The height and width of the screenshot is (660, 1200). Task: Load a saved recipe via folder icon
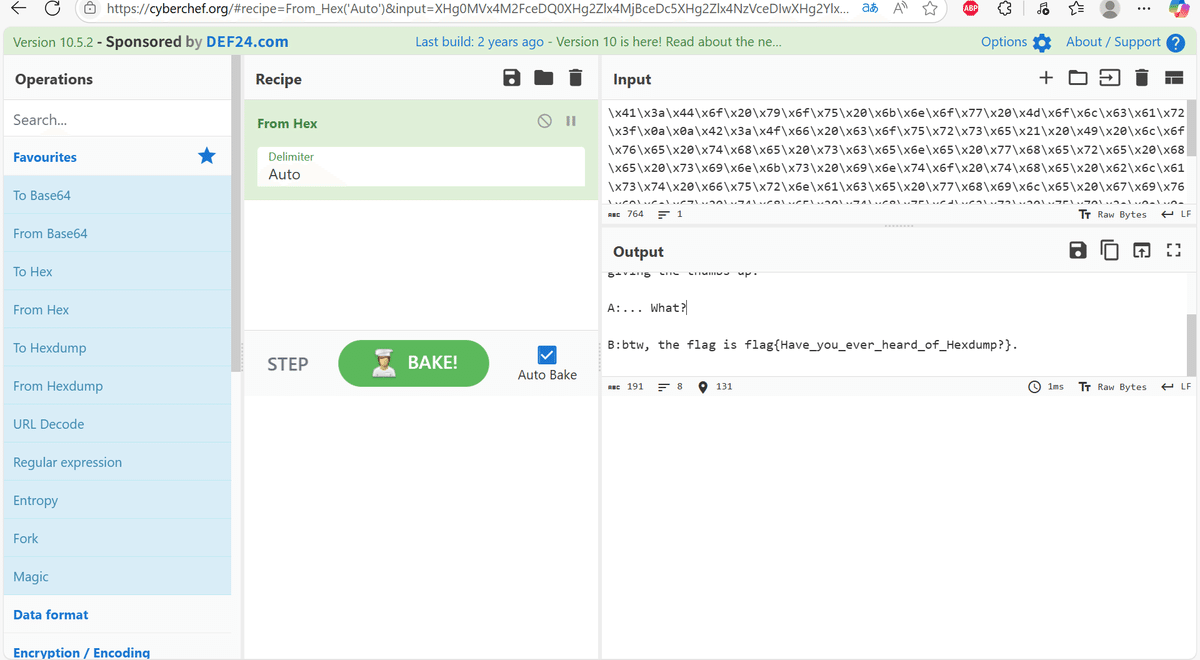point(543,77)
